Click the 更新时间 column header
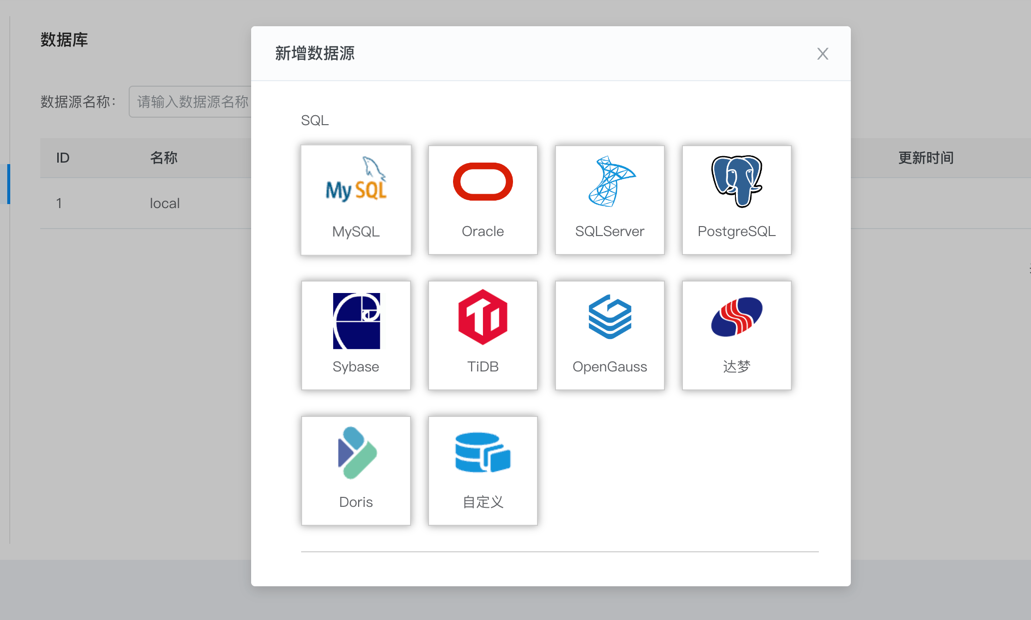 point(926,158)
